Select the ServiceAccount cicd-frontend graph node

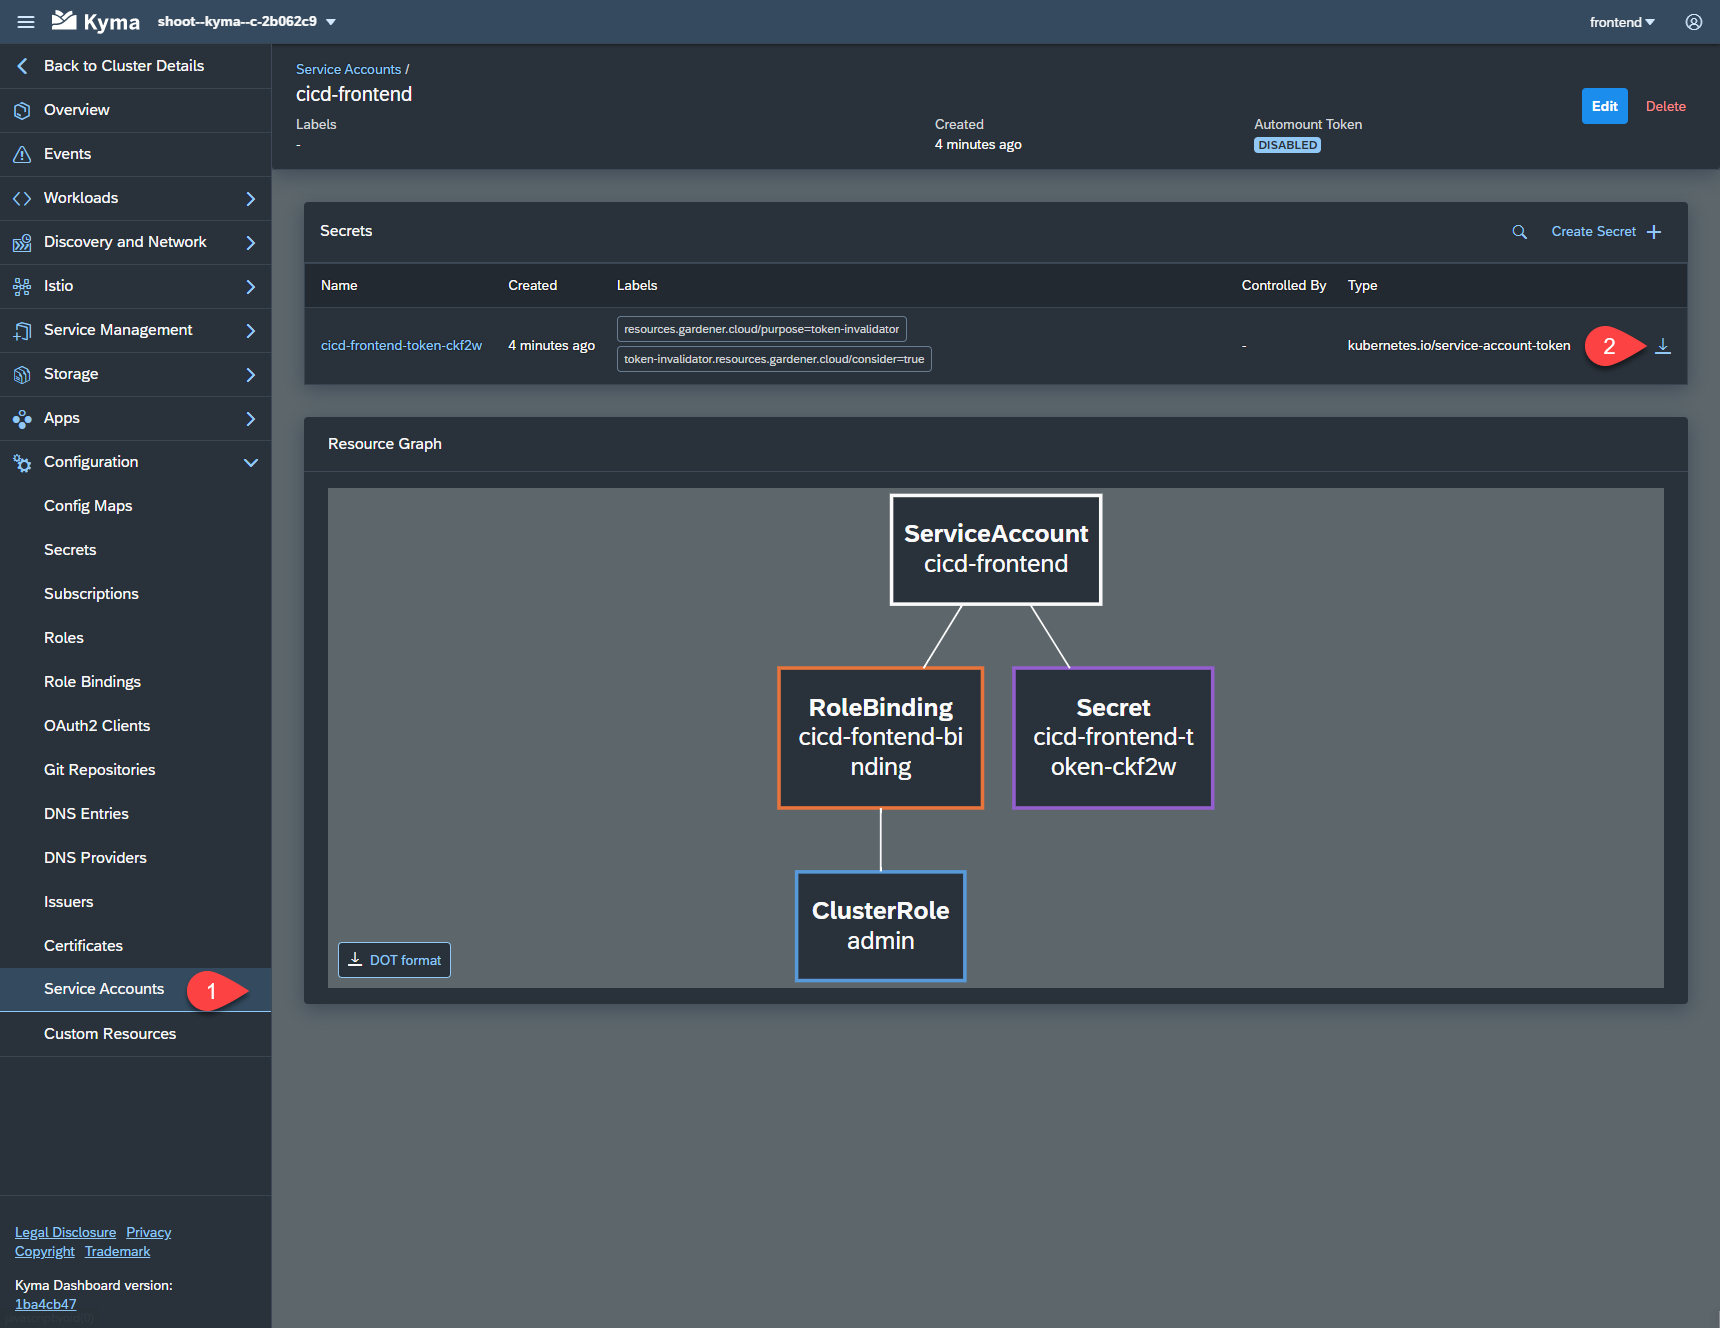click(996, 550)
